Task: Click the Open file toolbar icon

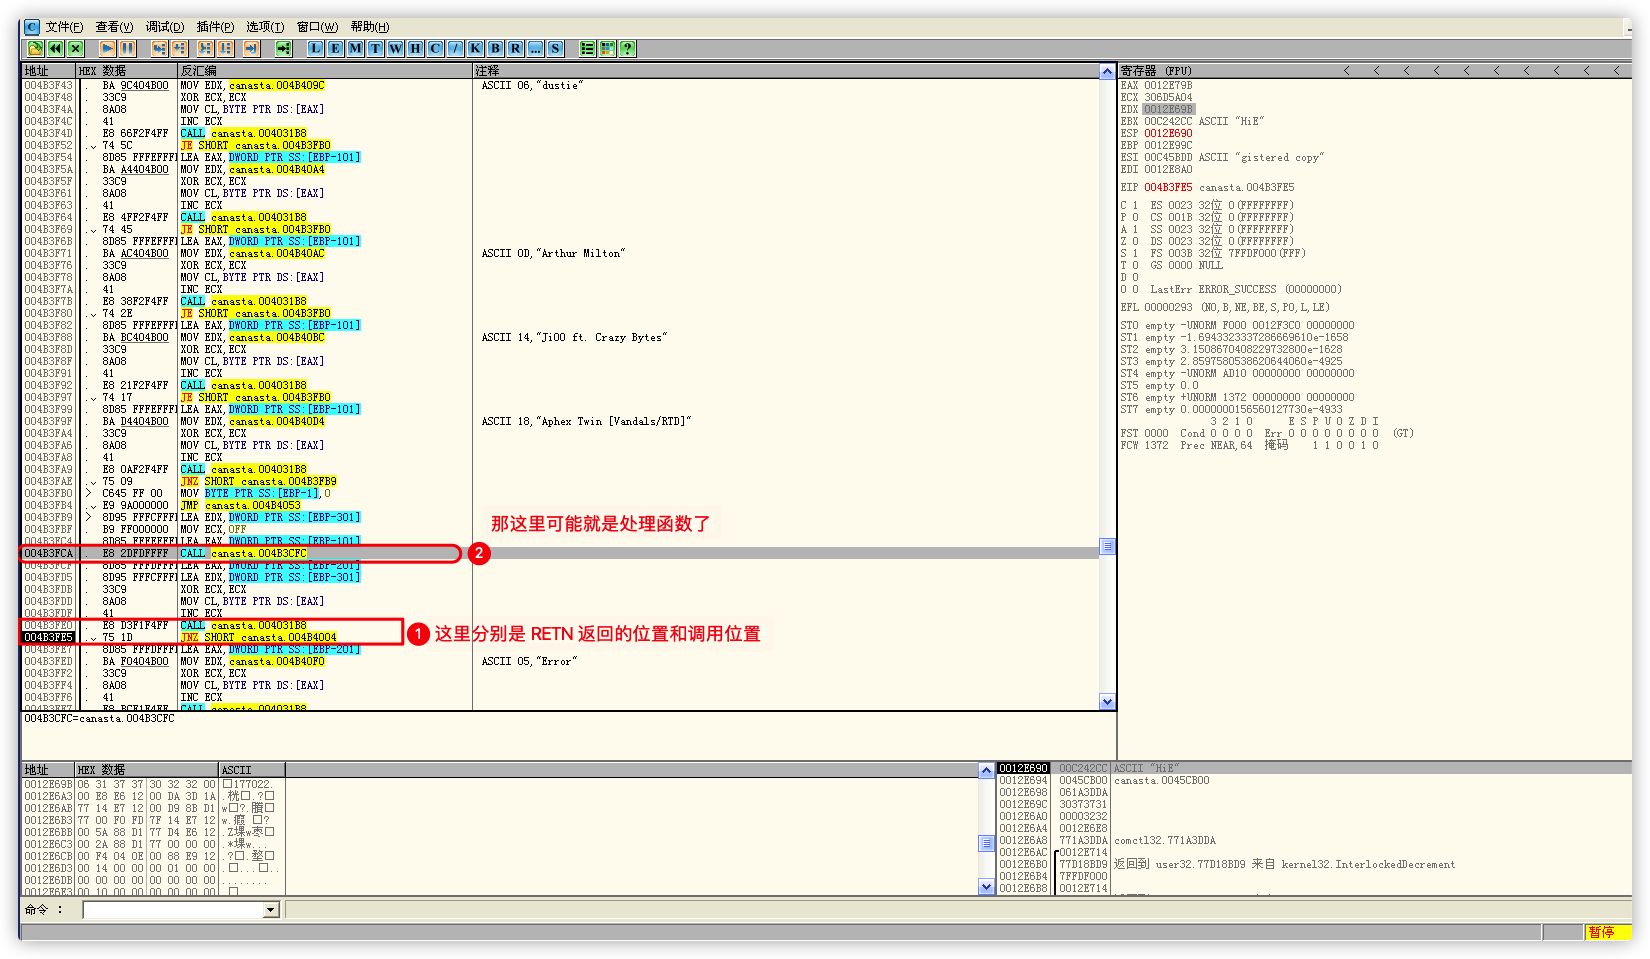Action: tap(35, 48)
